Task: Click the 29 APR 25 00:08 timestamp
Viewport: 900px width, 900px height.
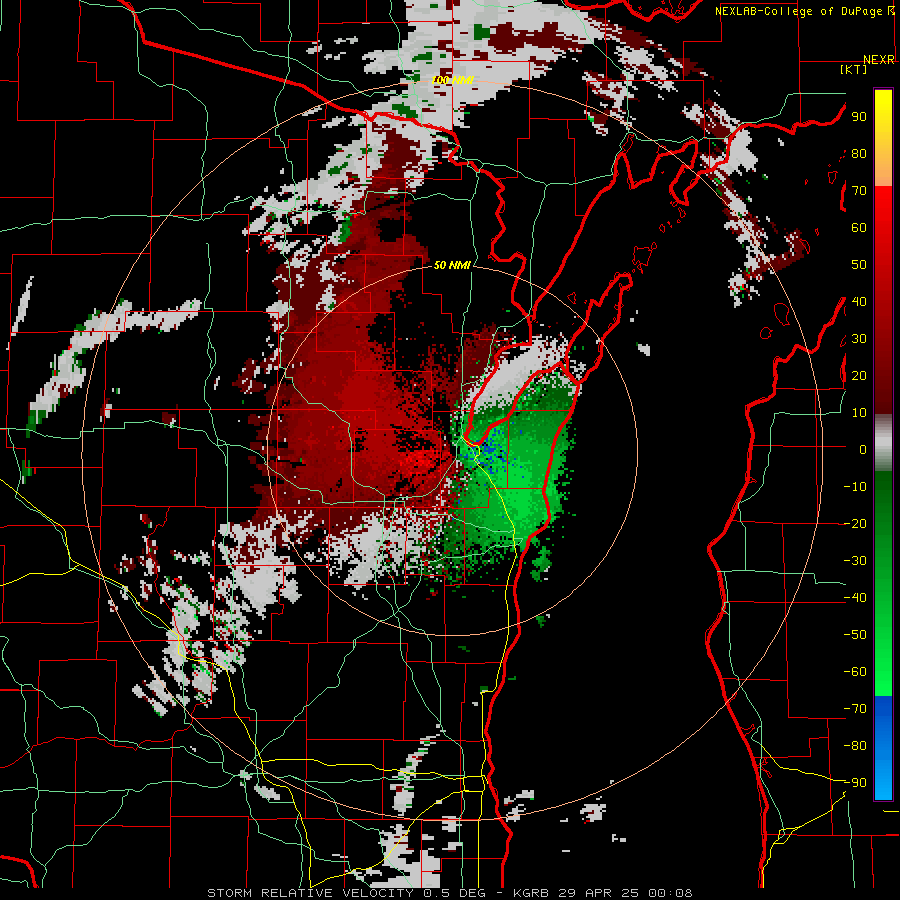Action: 626,893
